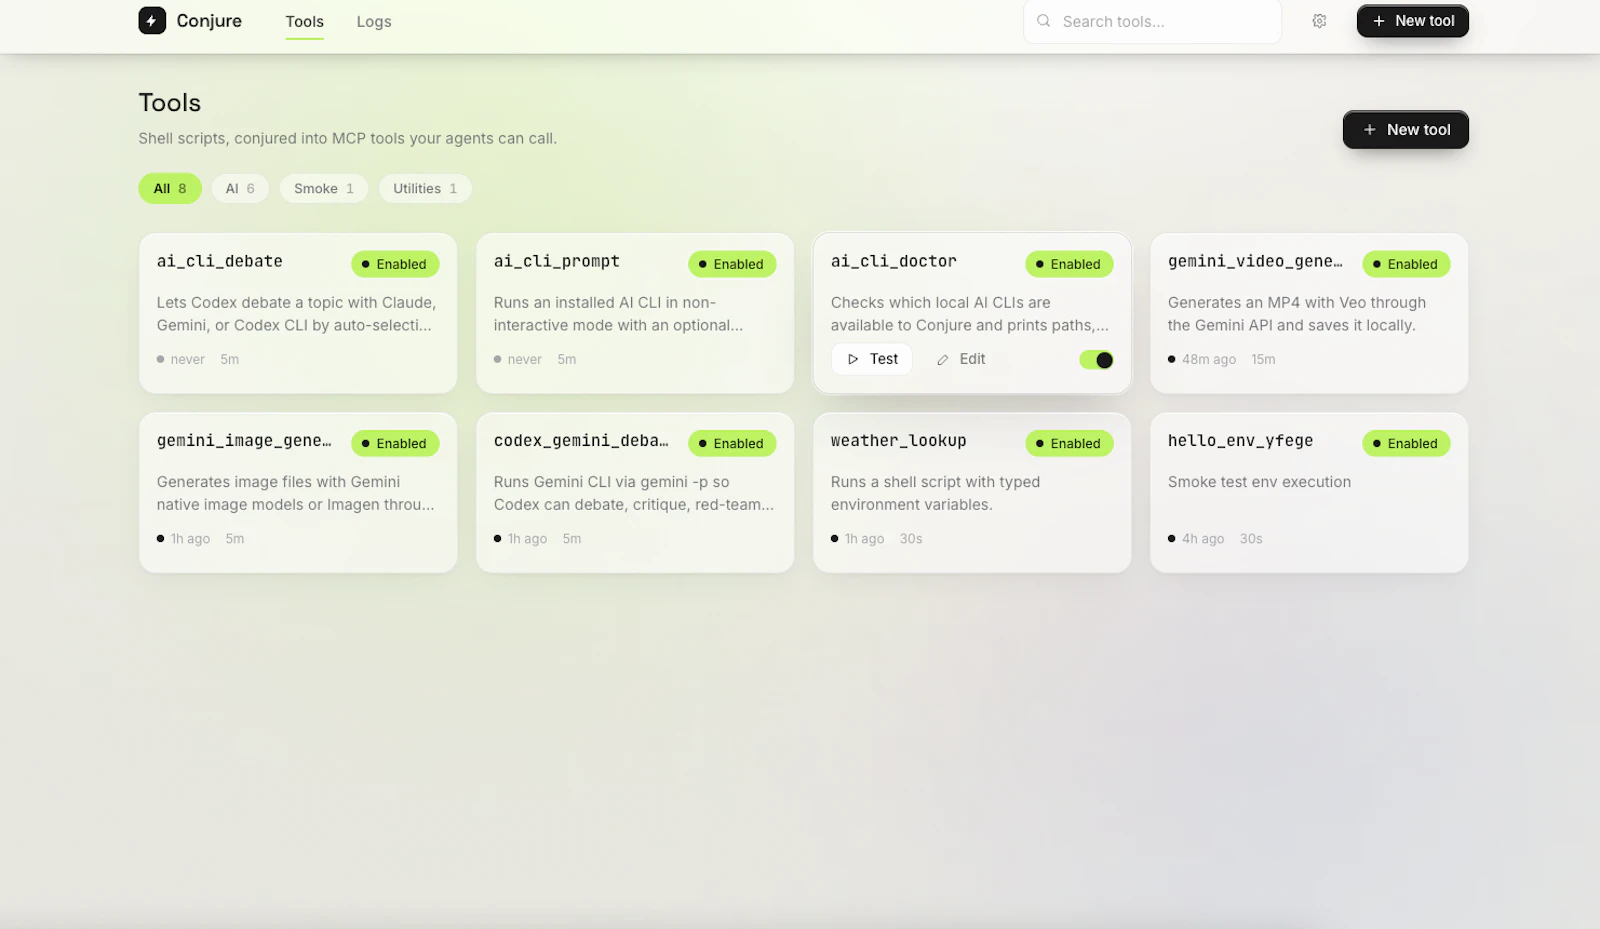Image resolution: width=1600 pixels, height=929 pixels.
Task: Click the Conjure lightning bolt logo
Action: pos(152,21)
